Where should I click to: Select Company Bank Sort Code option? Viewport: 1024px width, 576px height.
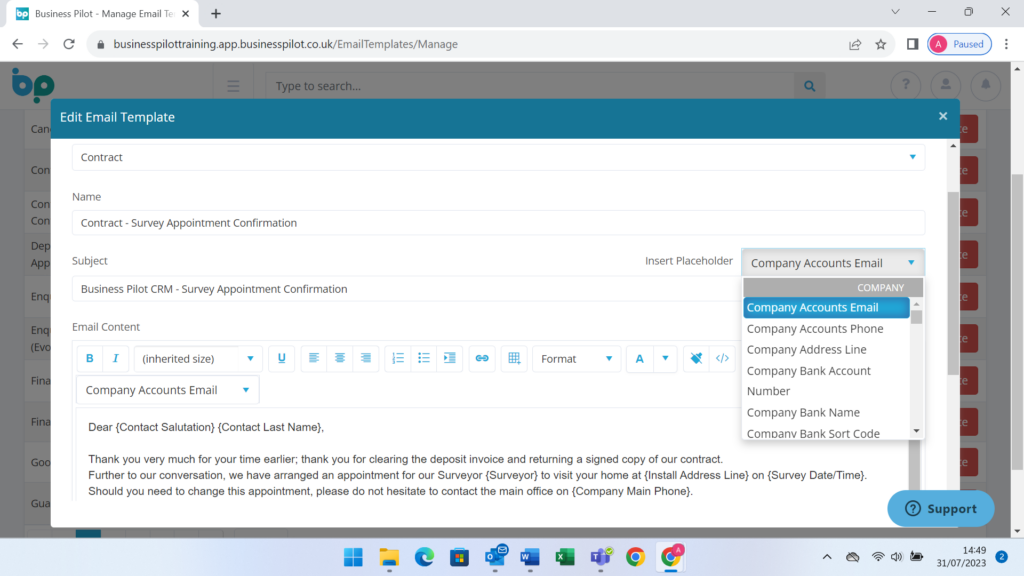[826, 432]
